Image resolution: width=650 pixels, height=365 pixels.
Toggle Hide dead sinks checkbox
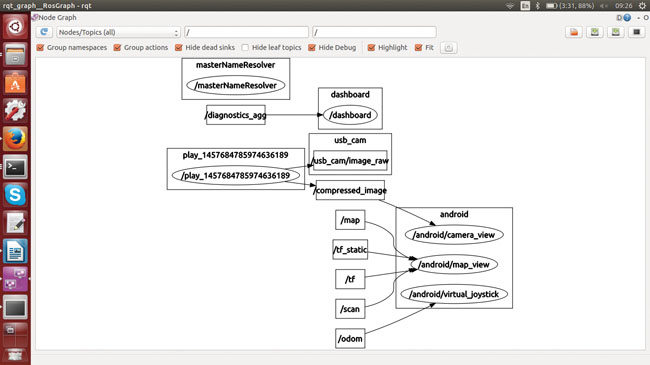click(179, 48)
